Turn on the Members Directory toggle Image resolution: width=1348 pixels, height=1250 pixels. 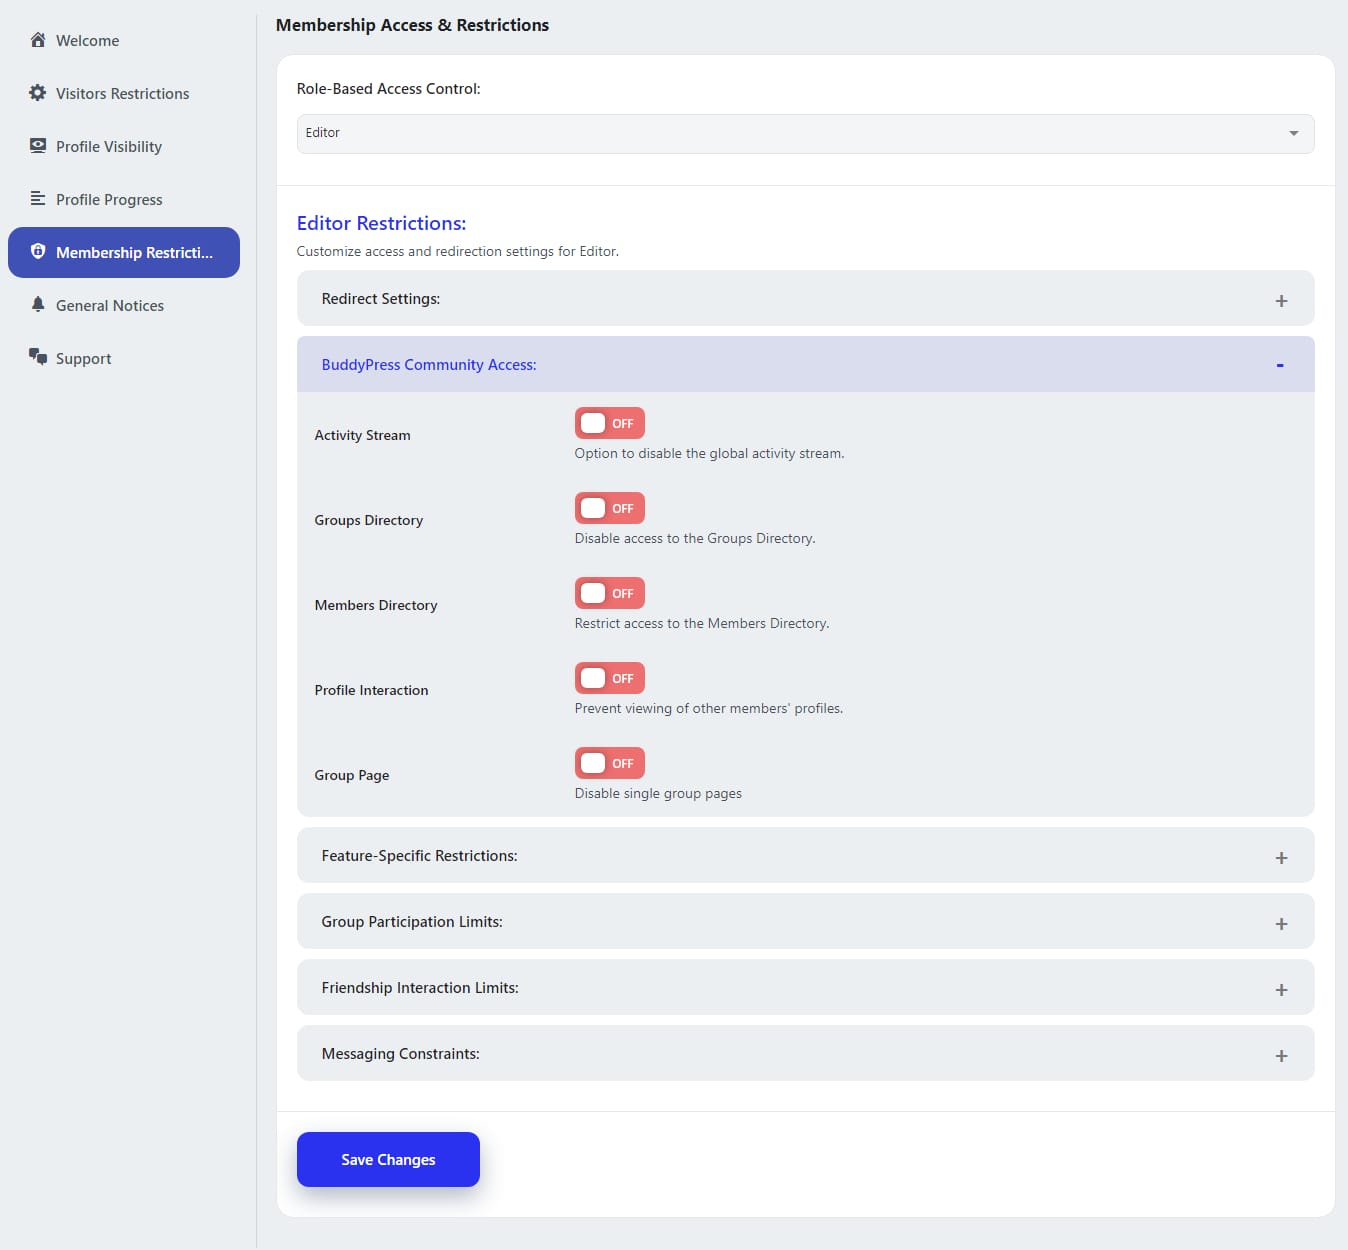[609, 593]
